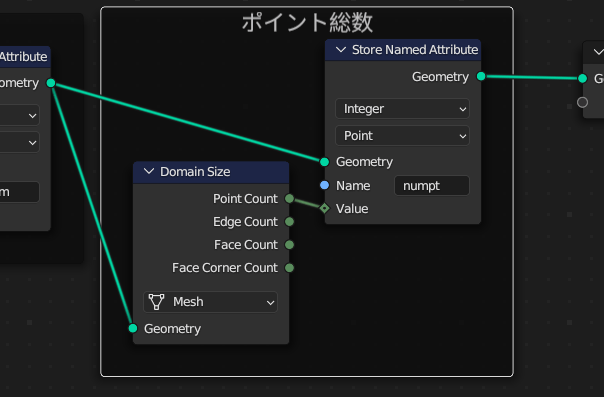Open the left node's lower dropdown

coord(19,143)
